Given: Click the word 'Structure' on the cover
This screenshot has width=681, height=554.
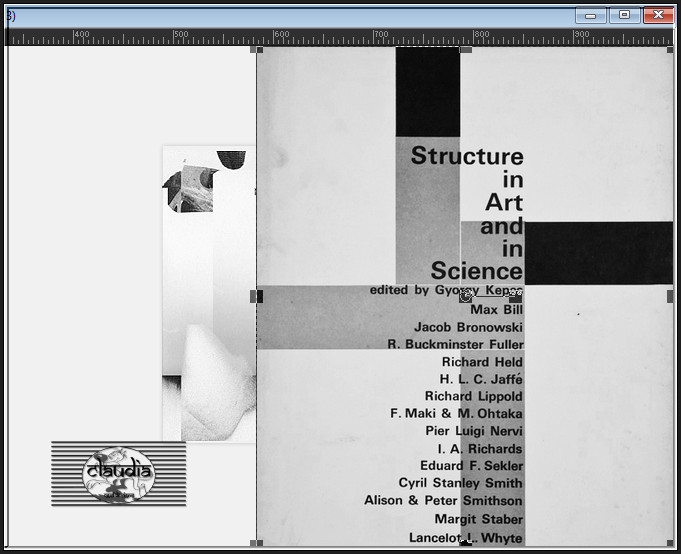Looking at the screenshot, I should pyautogui.click(x=467, y=156).
